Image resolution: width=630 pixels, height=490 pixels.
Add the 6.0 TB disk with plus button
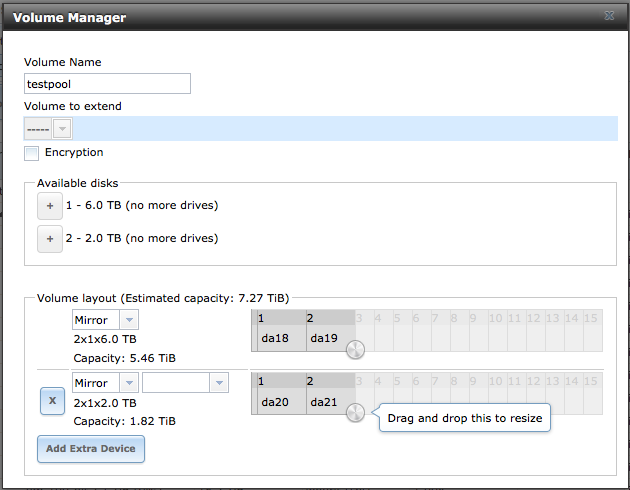point(50,206)
